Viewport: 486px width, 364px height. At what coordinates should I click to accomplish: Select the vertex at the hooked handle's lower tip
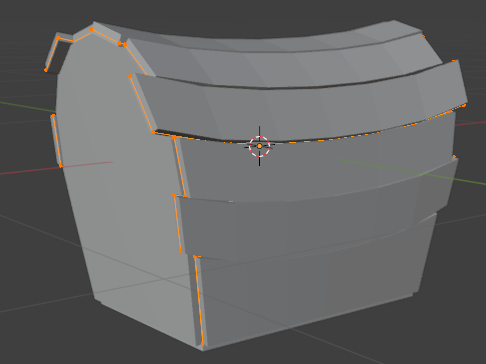46,70
